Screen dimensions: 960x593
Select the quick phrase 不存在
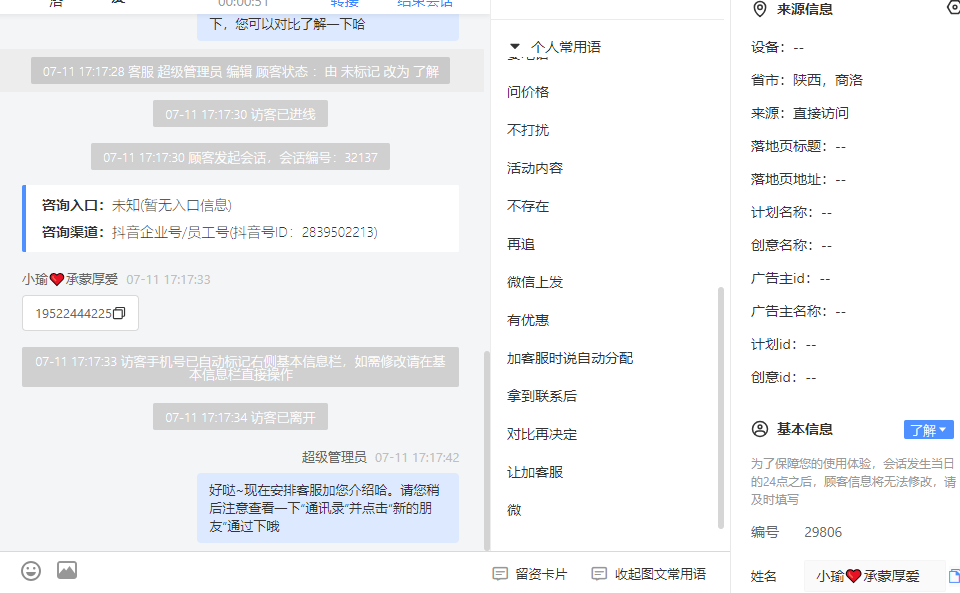click(x=528, y=206)
